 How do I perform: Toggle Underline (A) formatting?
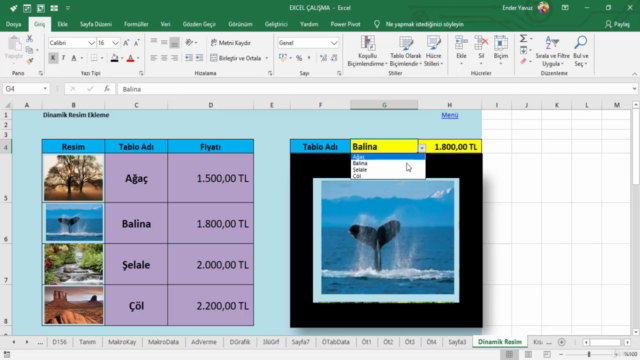point(74,58)
